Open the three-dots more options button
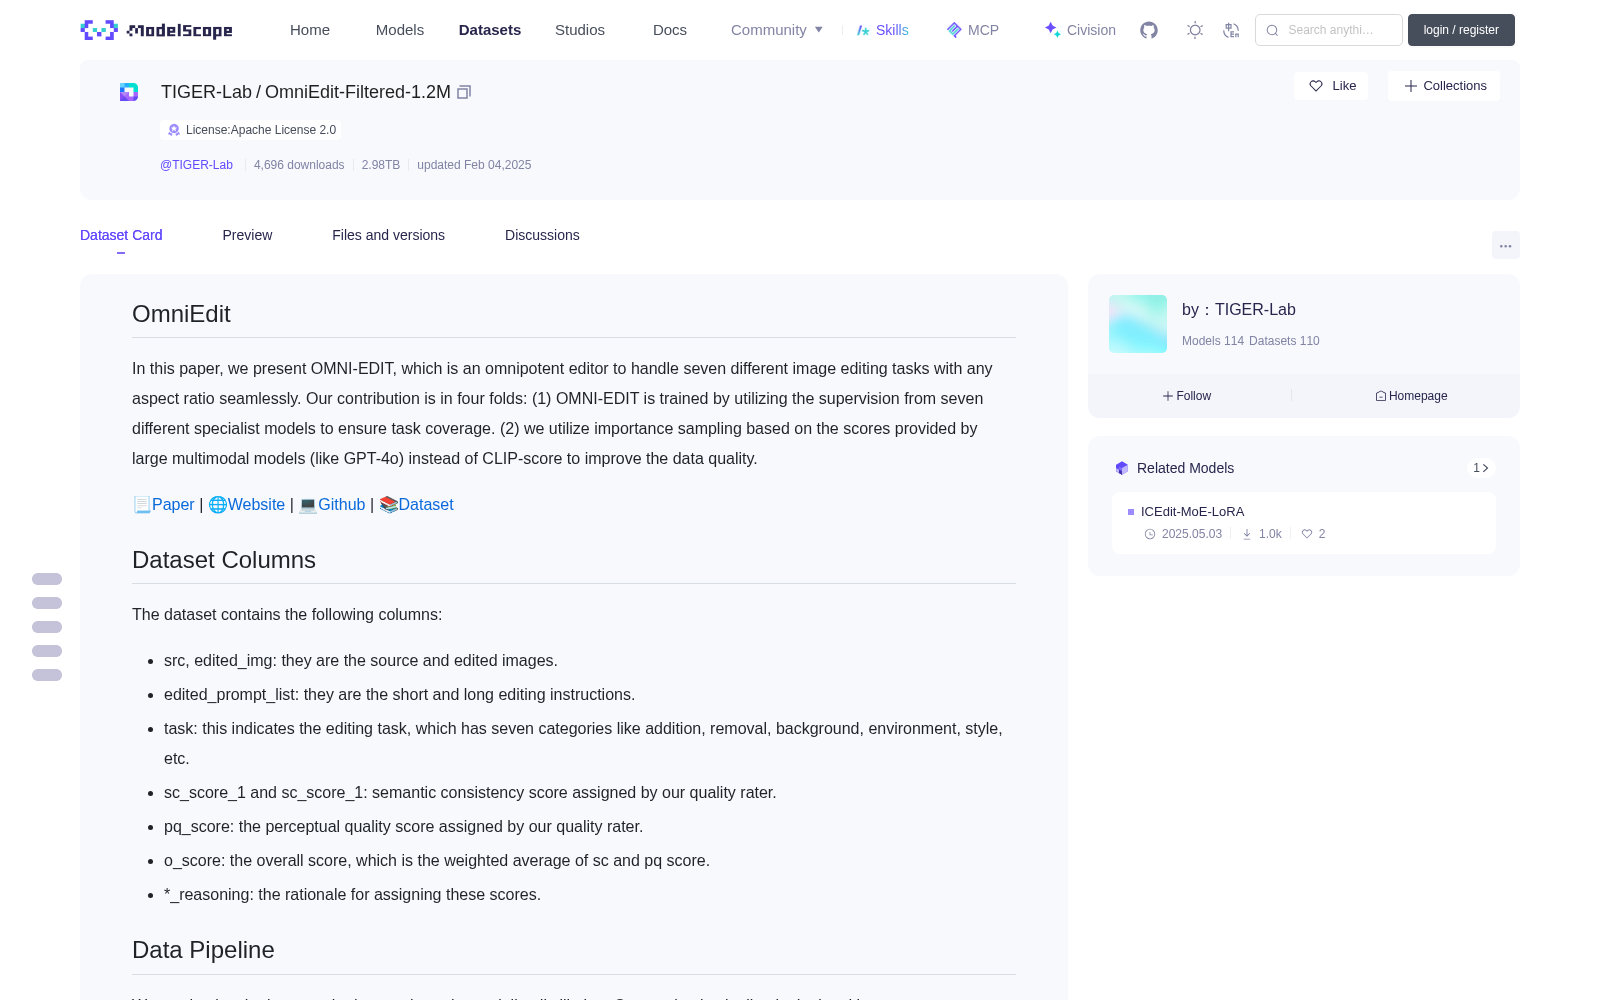 [x=1506, y=245]
